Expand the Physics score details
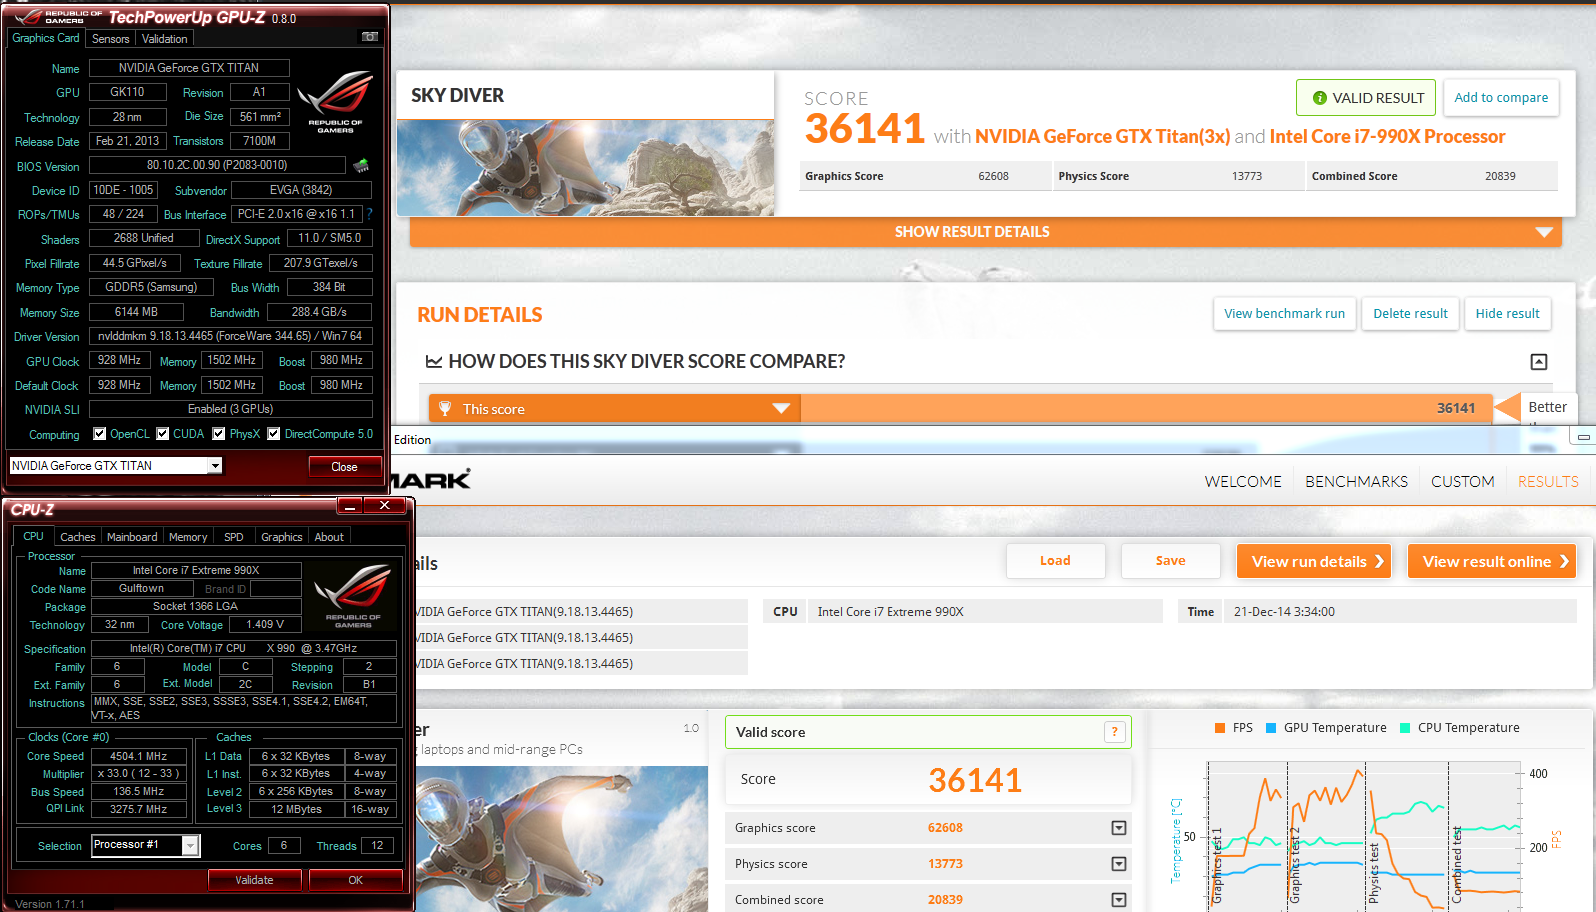 pyautogui.click(x=1119, y=864)
